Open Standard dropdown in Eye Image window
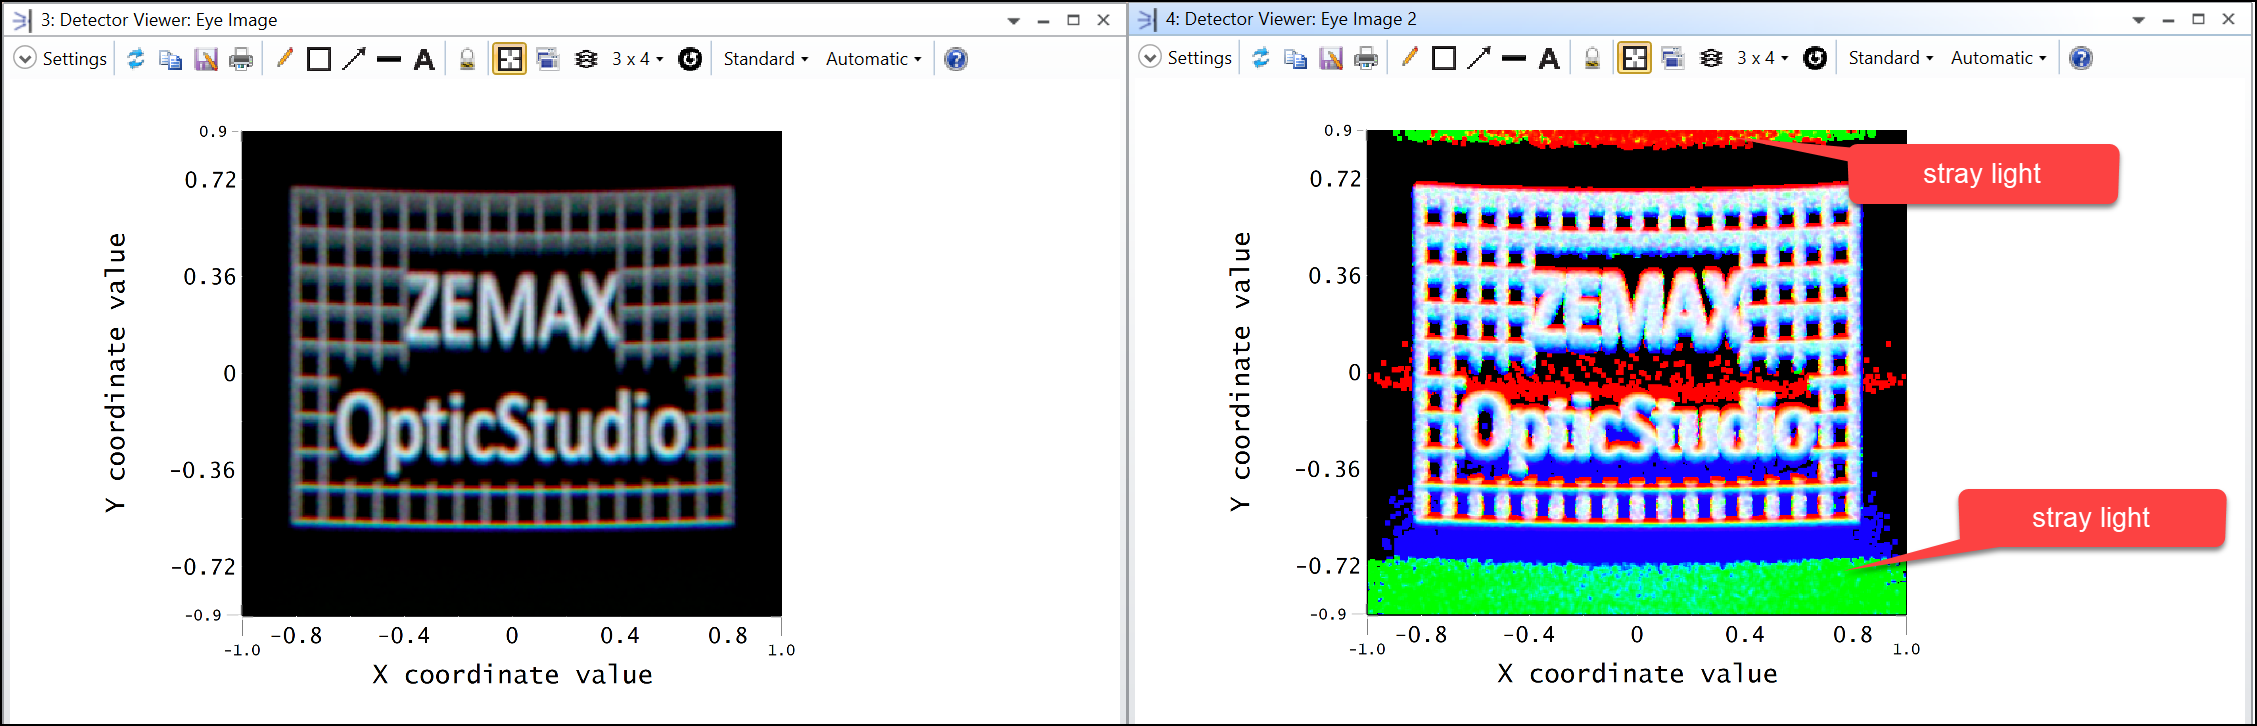The image size is (2257, 726). pyautogui.click(x=766, y=59)
